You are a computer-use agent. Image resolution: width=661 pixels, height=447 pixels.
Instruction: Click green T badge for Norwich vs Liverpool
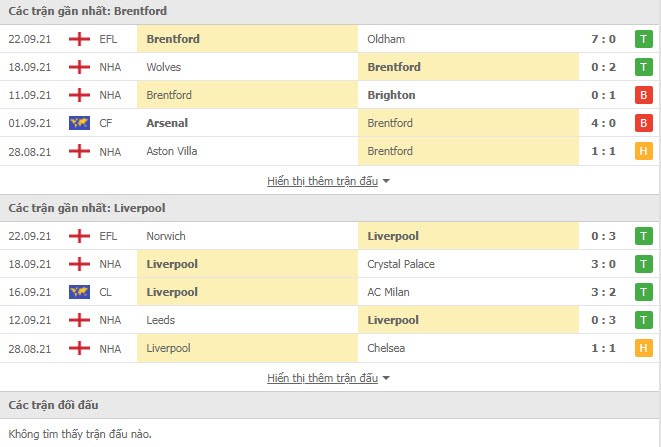pyautogui.click(x=643, y=236)
